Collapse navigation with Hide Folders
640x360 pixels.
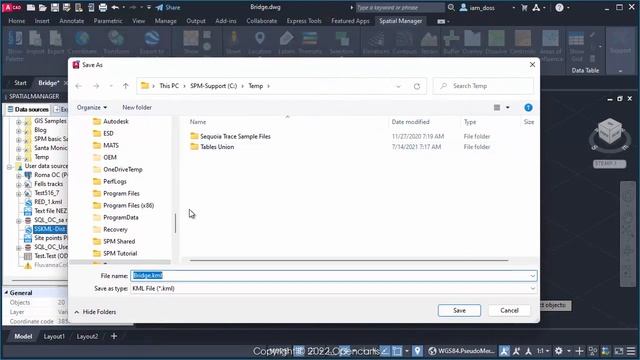95,312
